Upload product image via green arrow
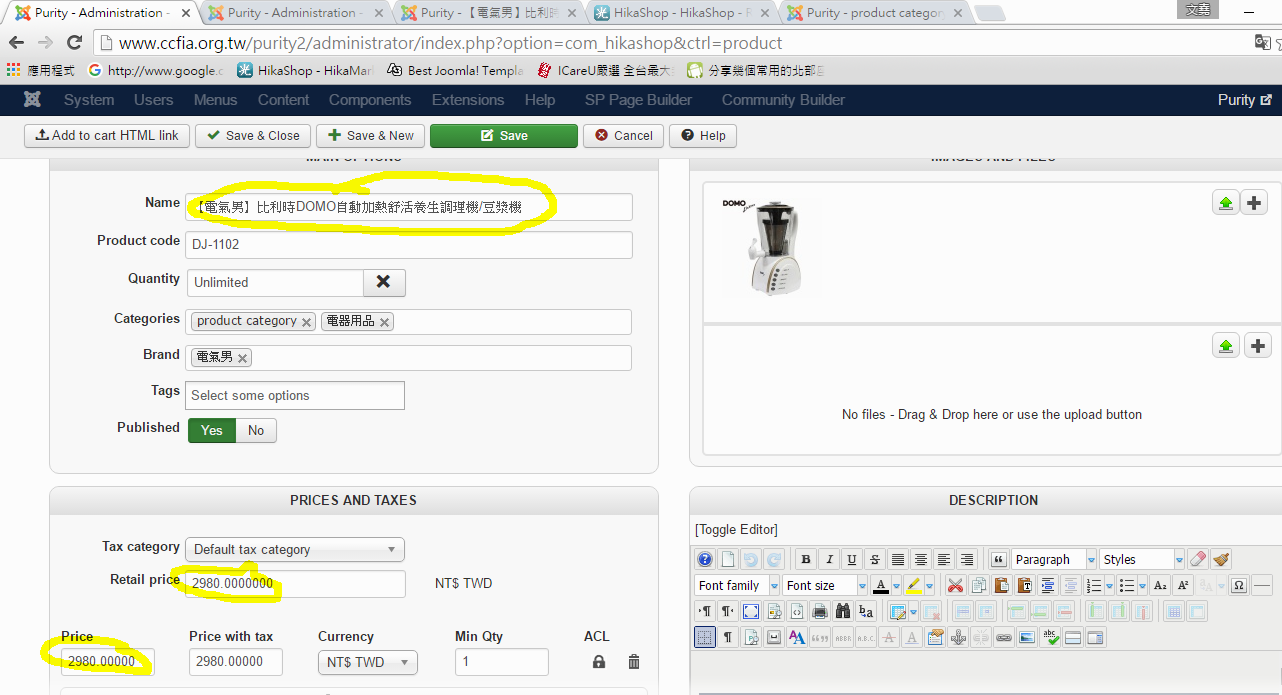This screenshot has width=1282, height=695. point(1226,203)
